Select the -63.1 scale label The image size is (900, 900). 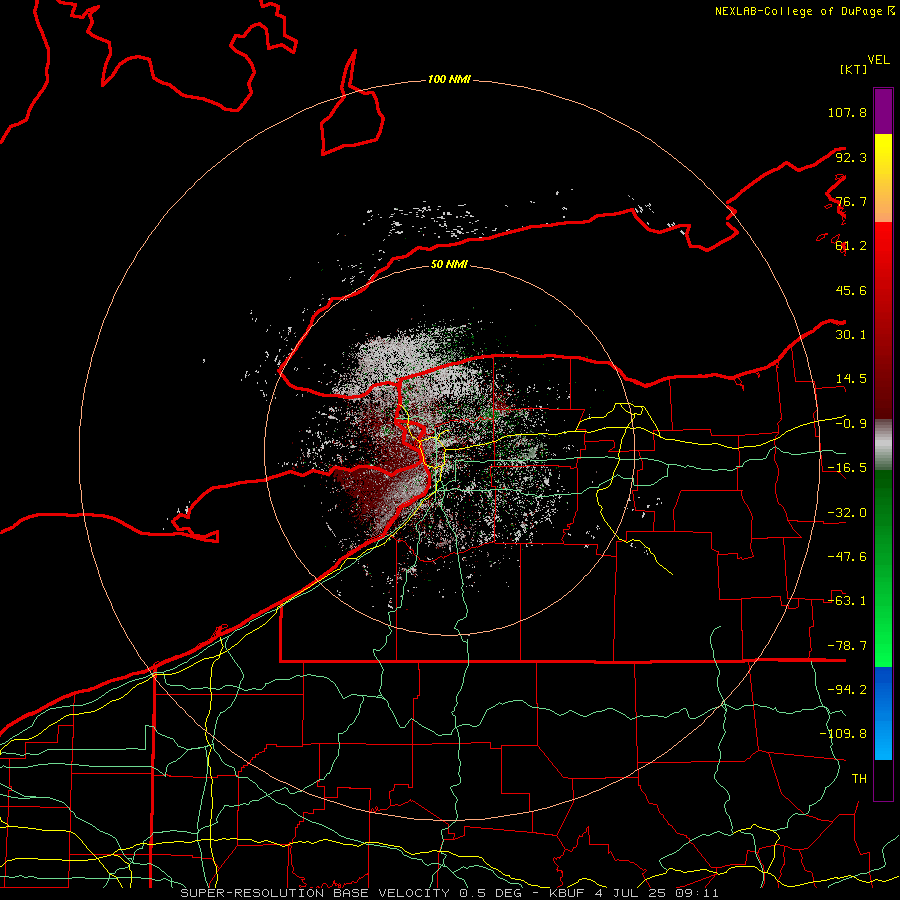point(847,601)
